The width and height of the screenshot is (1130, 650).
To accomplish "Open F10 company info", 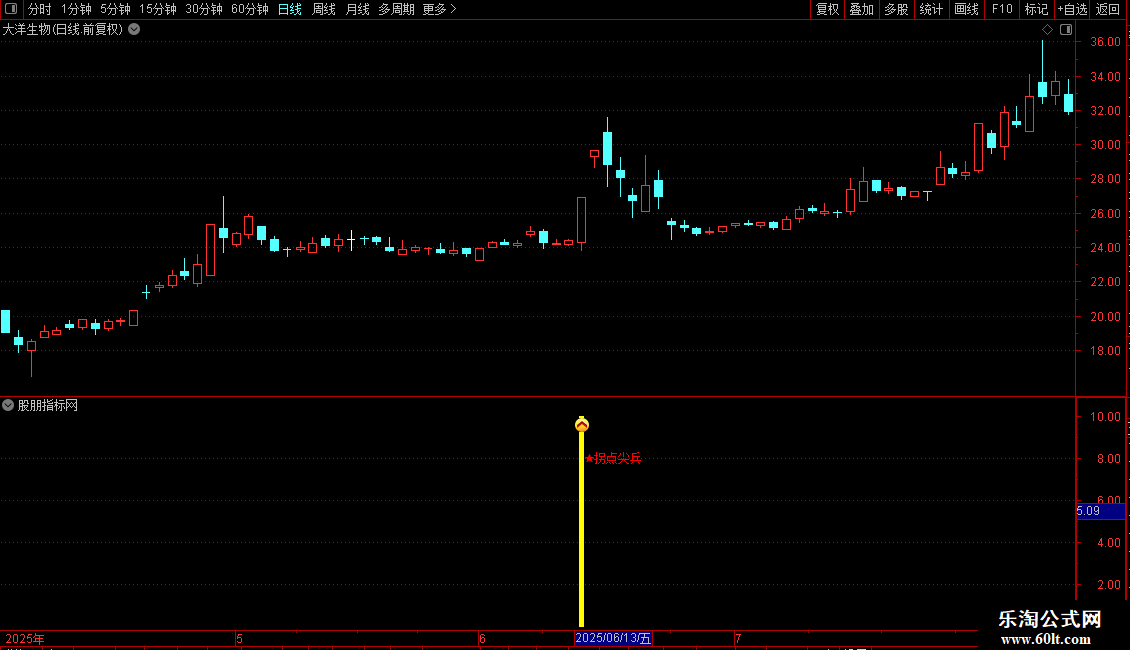I will (1002, 9).
